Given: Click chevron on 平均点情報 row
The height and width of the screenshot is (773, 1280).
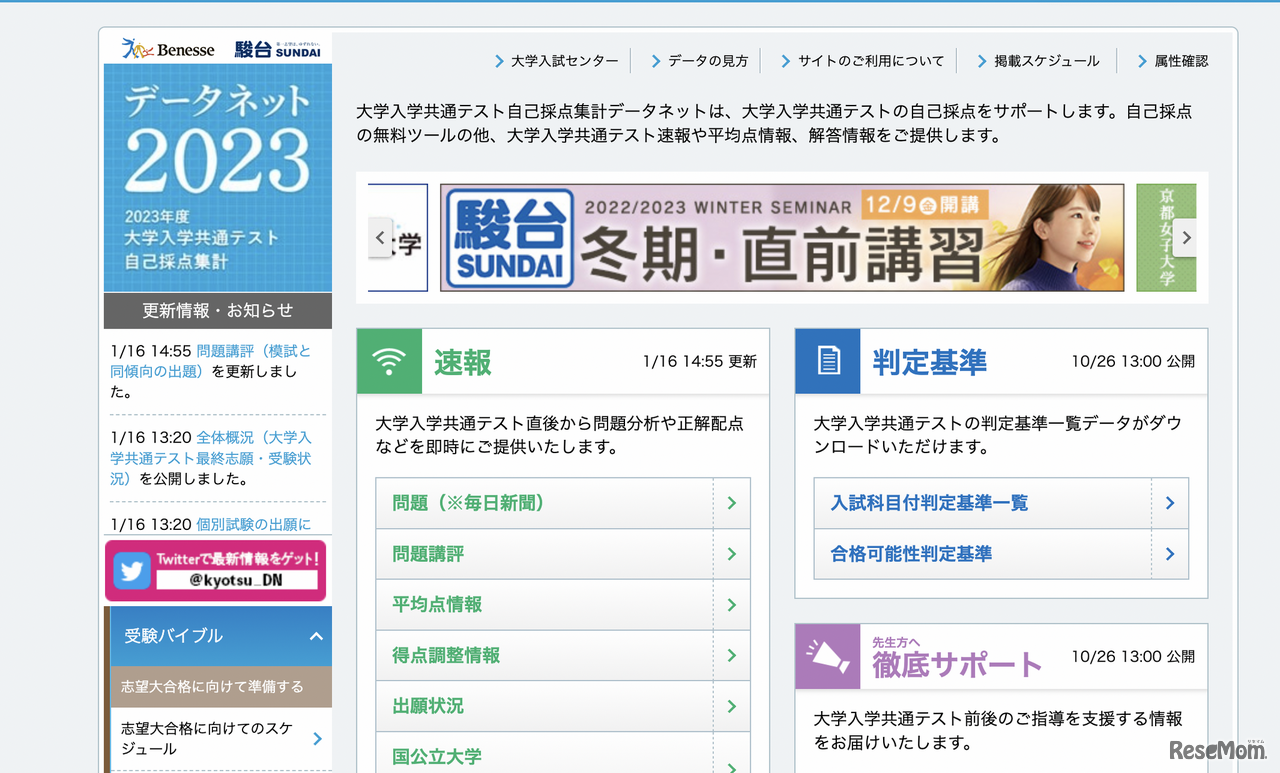Looking at the screenshot, I should pos(732,605).
